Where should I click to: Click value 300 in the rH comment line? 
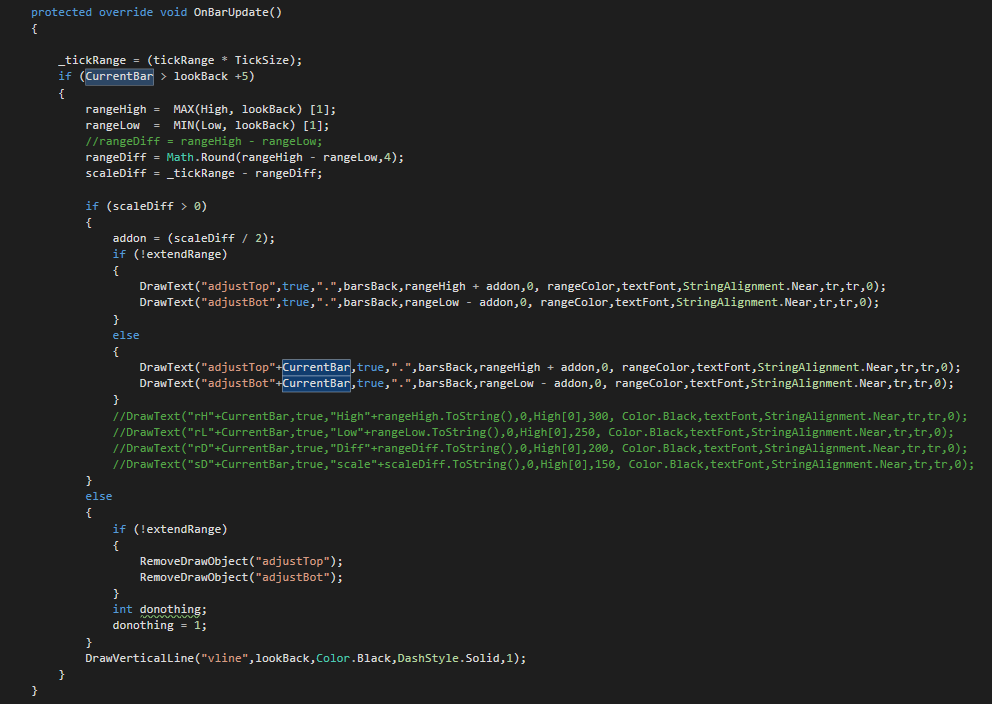[598, 416]
